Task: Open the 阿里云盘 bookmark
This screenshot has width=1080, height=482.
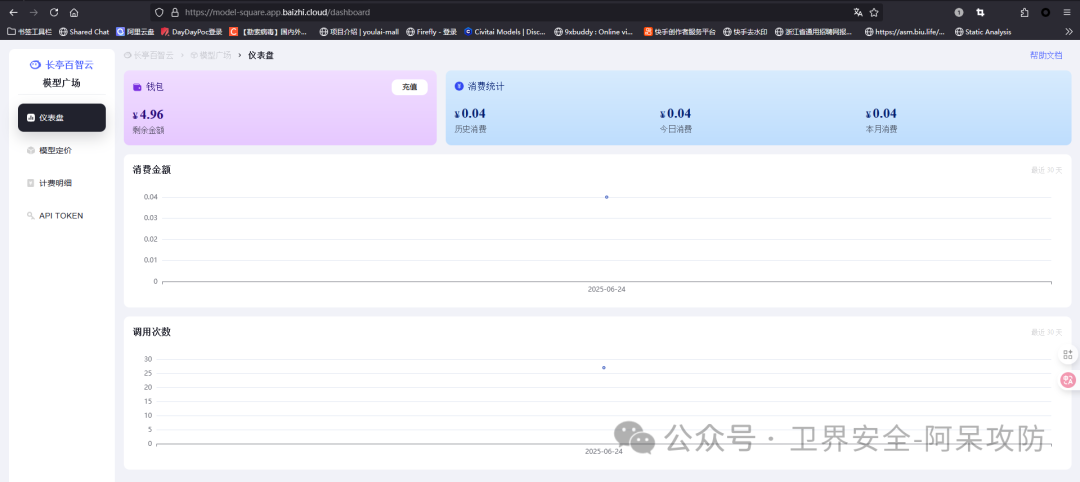Action: pyautogui.click(x=136, y=32)
